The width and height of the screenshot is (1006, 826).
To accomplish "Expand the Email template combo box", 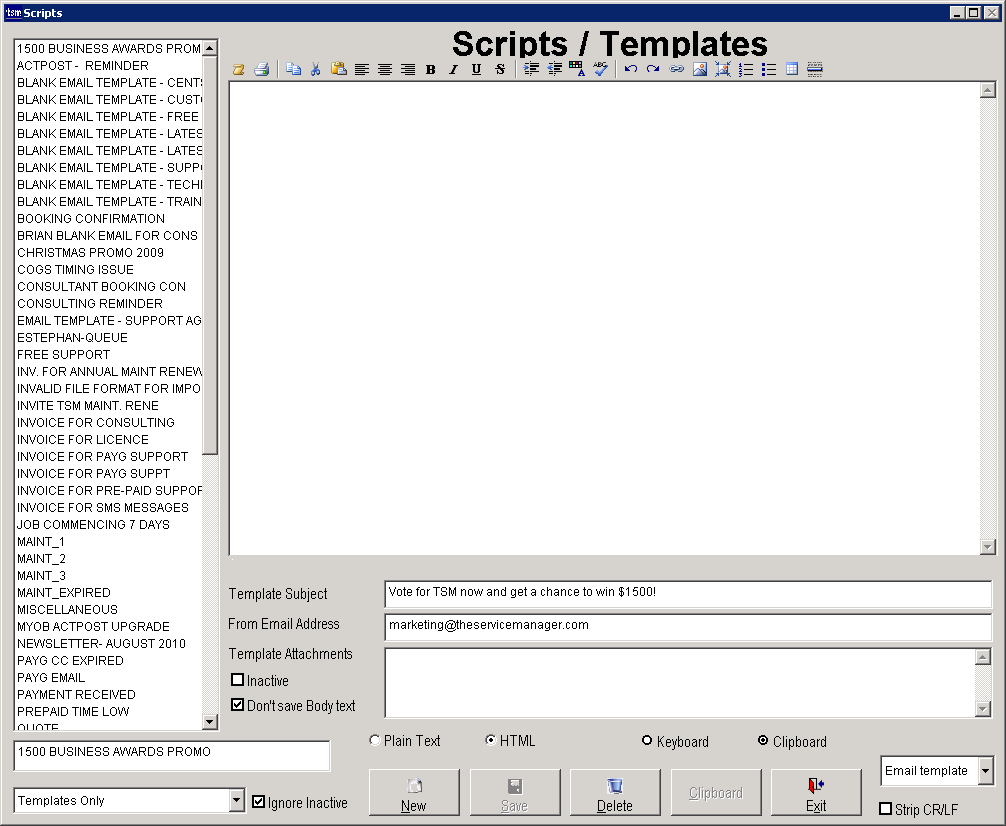I will pos(985,771).
